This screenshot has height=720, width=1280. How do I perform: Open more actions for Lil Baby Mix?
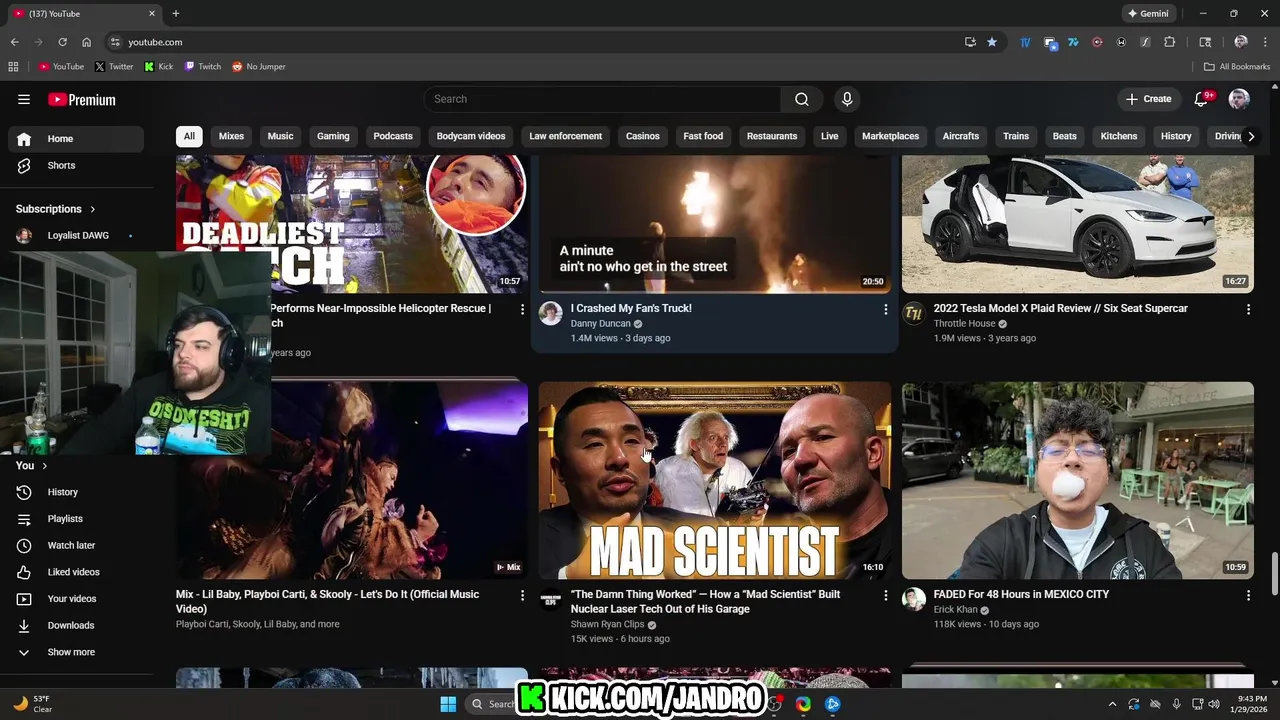[522, 596]
